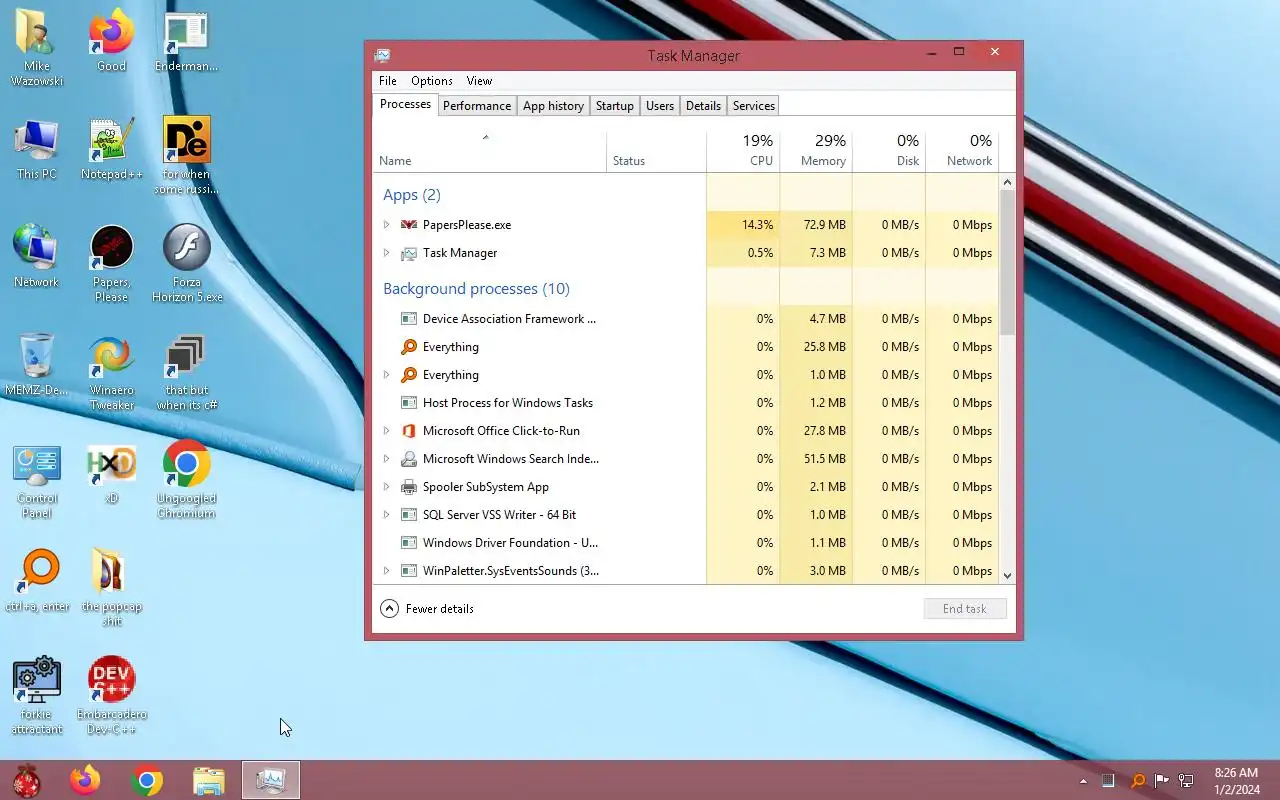Click the Apps (2) heading

(412, 195)
